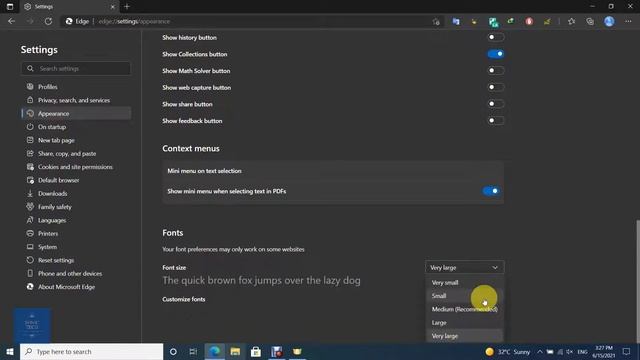Open Cookies and site permissions
Screen dimensions: 640x360
point(76,167)
